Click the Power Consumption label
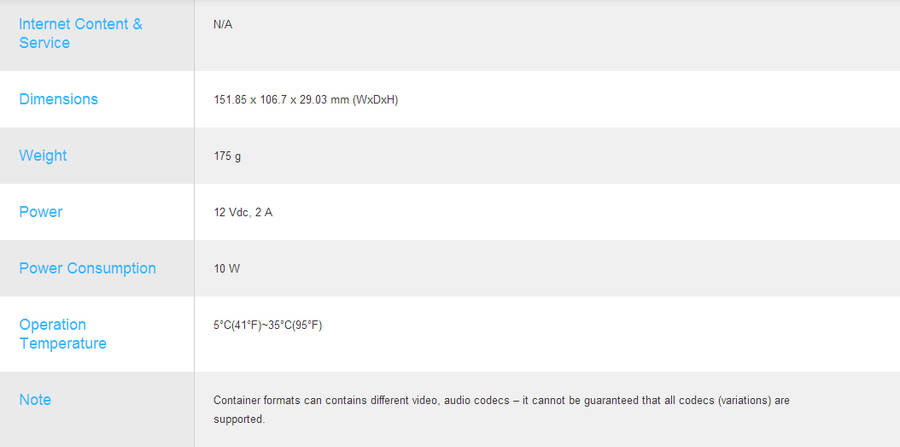The height and width of the screenshot is (447, 900). click(87, 268)
